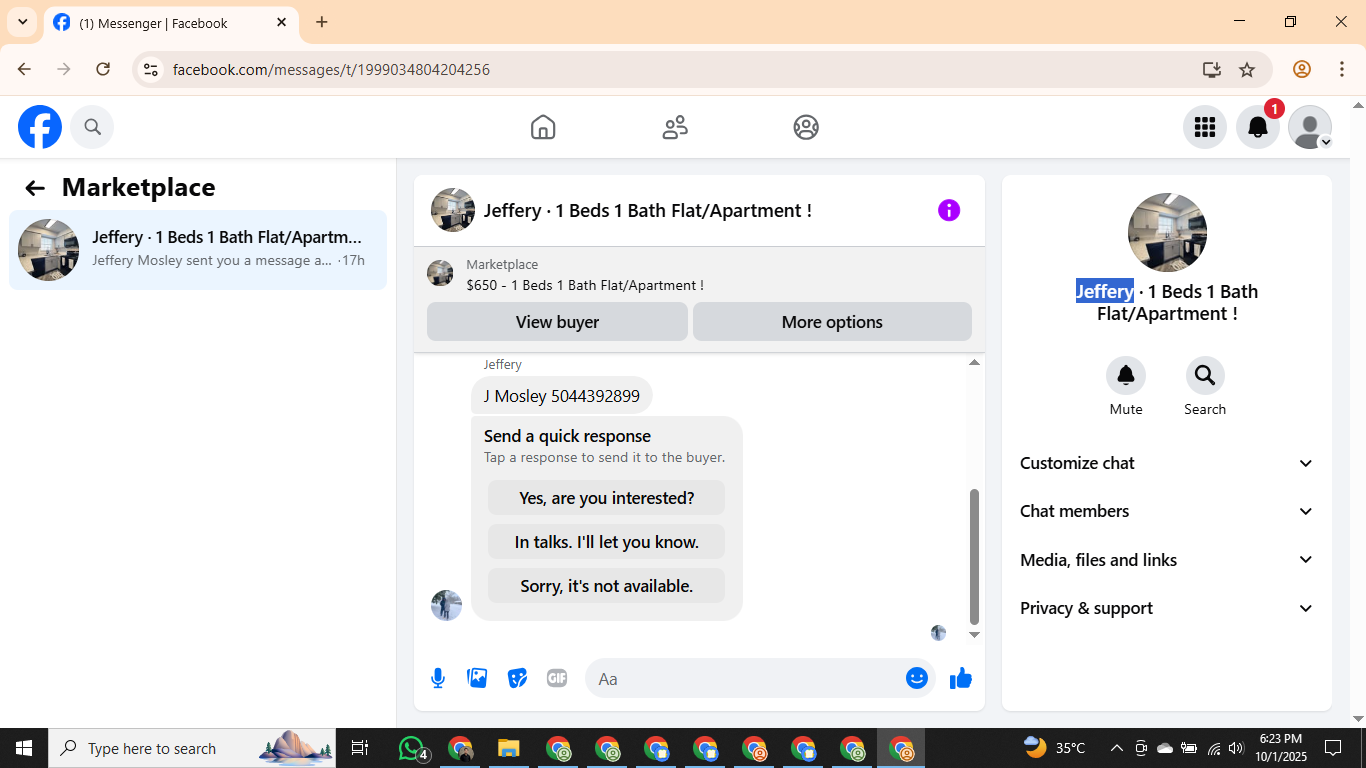Open the install app icon in address bar
The image size is (1366, 768).
coord(1212,69)
